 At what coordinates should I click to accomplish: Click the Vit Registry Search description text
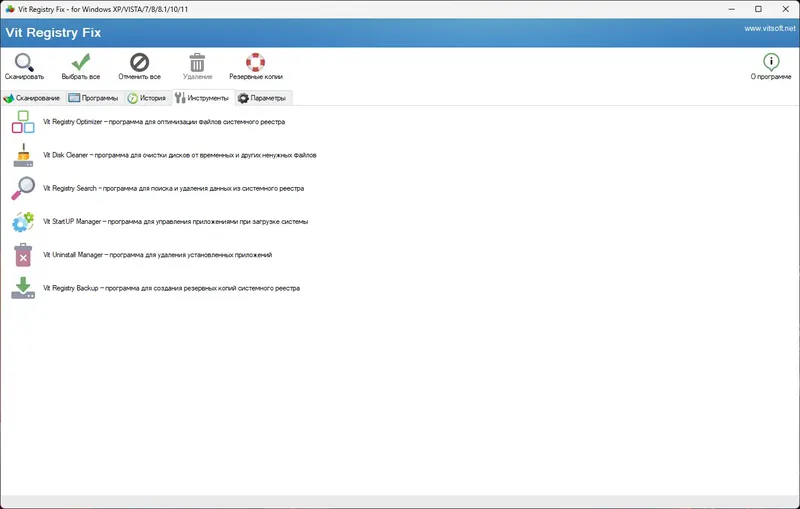click(x=173, y=188)
